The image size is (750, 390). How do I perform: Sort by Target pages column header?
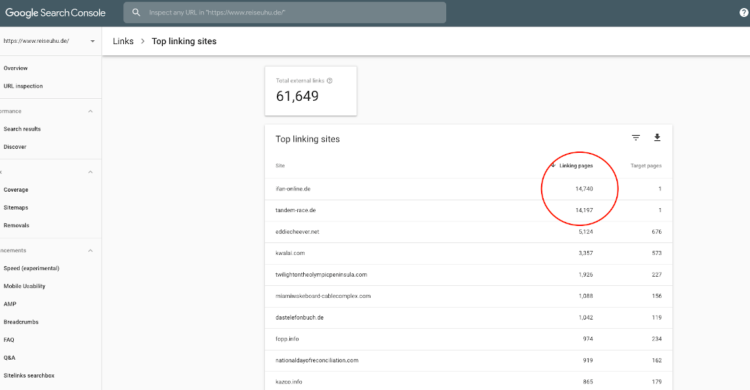pos(646,166)
